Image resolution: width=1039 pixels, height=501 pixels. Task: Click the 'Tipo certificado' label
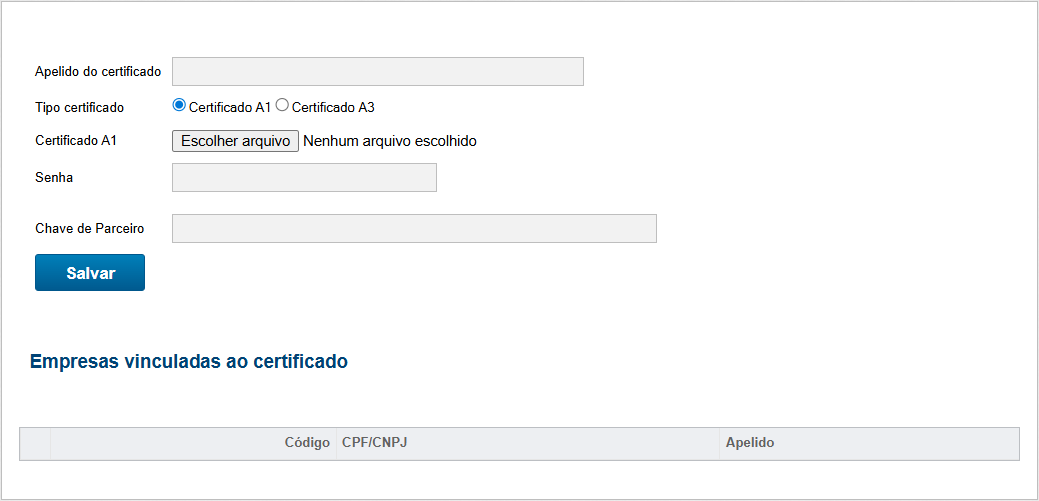pyautogui.click(x=80, y=107)
